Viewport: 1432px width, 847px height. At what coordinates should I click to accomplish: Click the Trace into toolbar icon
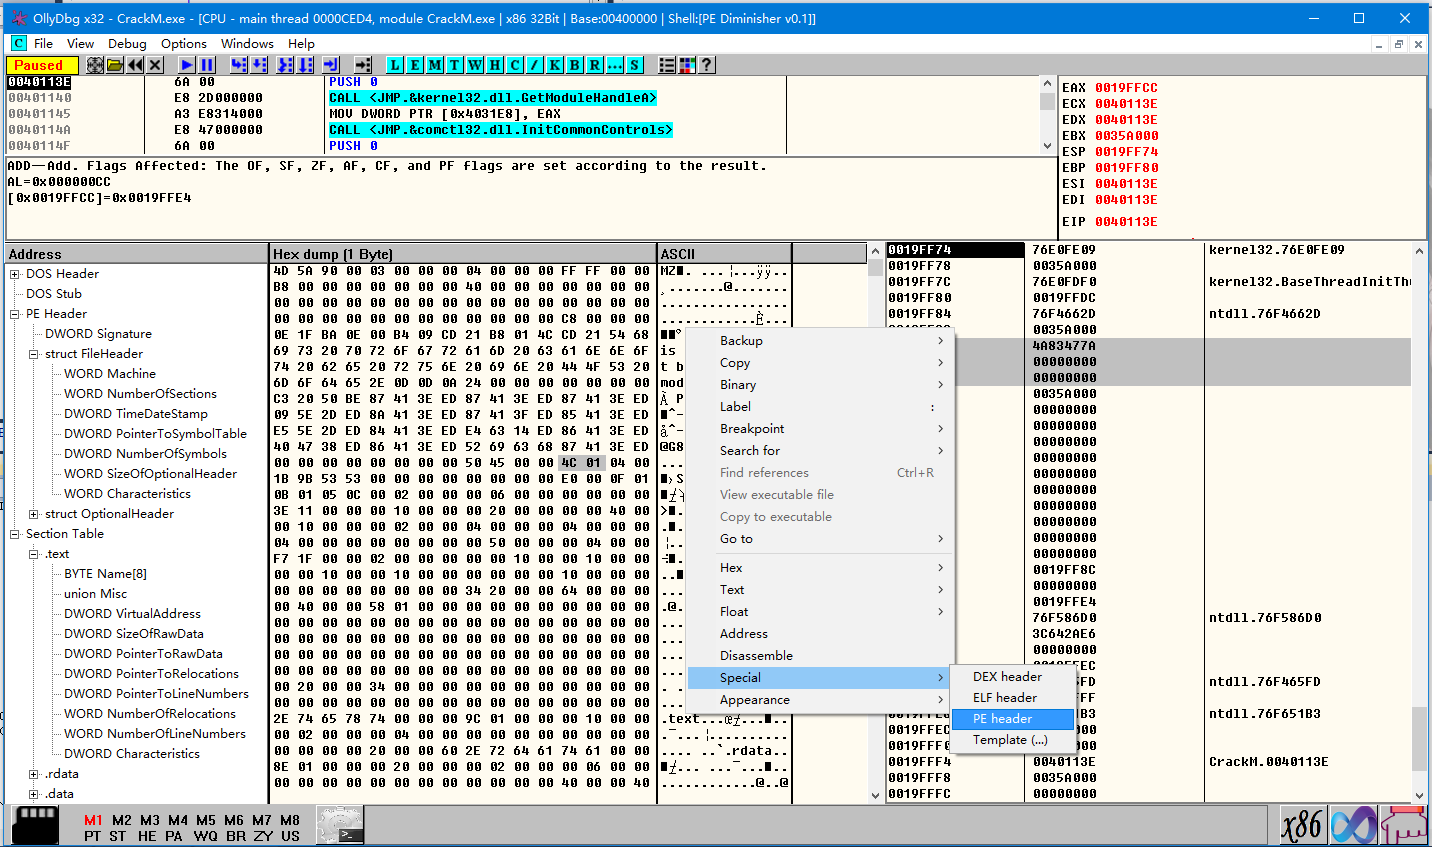coord(285,65)
